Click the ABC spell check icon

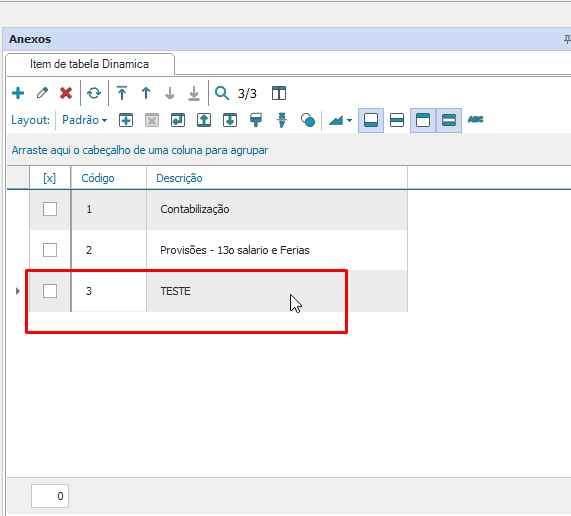click(x=475, y=119)
